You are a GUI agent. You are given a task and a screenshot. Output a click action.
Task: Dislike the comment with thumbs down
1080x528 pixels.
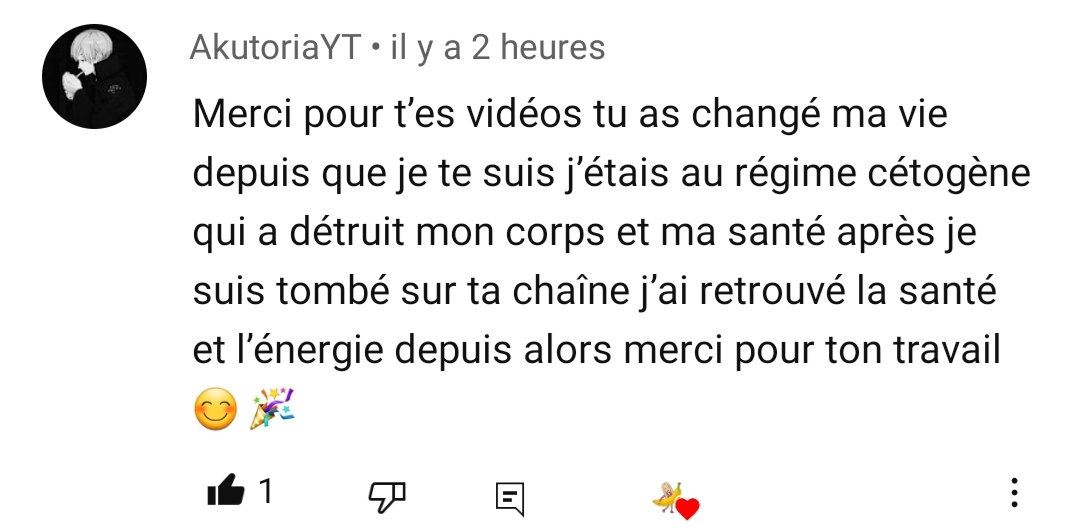click(x=387, y=496)
